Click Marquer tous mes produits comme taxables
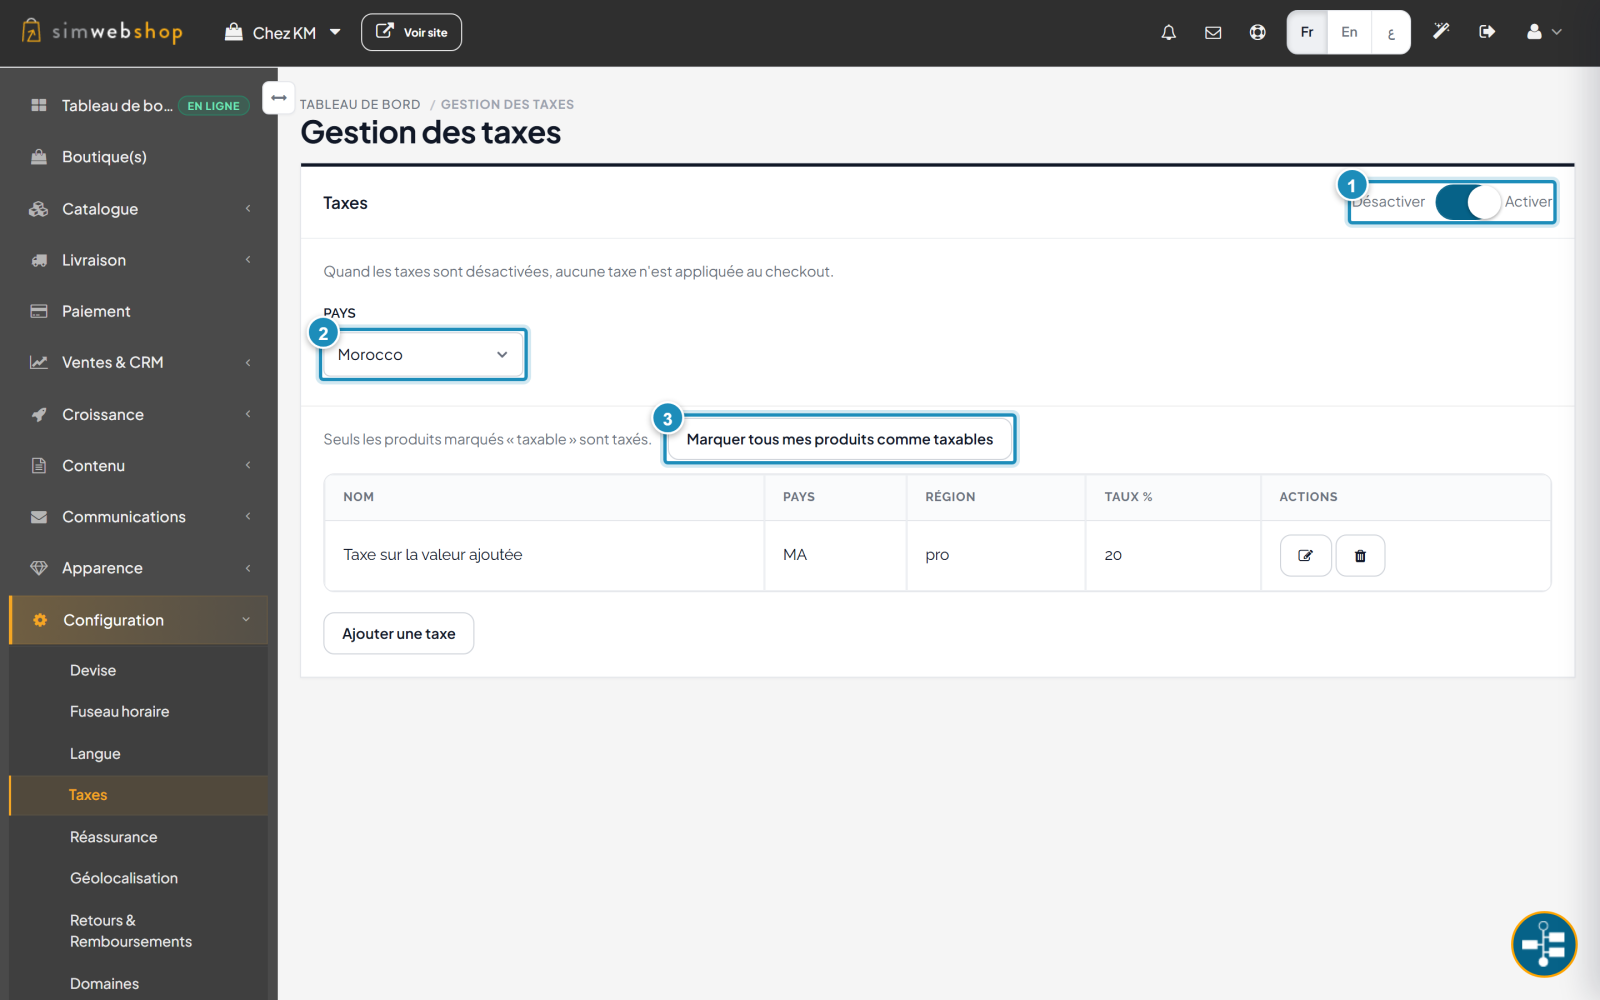 click(839, 439)
